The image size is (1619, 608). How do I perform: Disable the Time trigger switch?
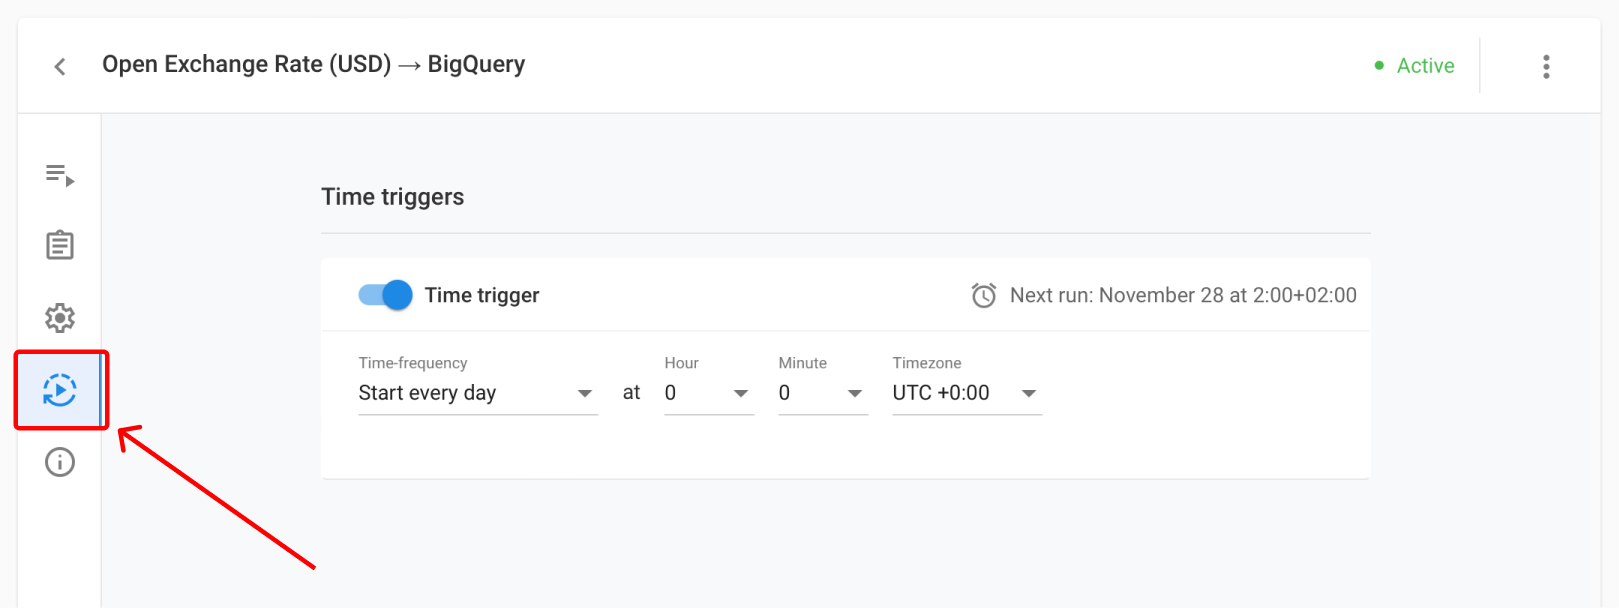pyautogui.click(x=386, y=295)
